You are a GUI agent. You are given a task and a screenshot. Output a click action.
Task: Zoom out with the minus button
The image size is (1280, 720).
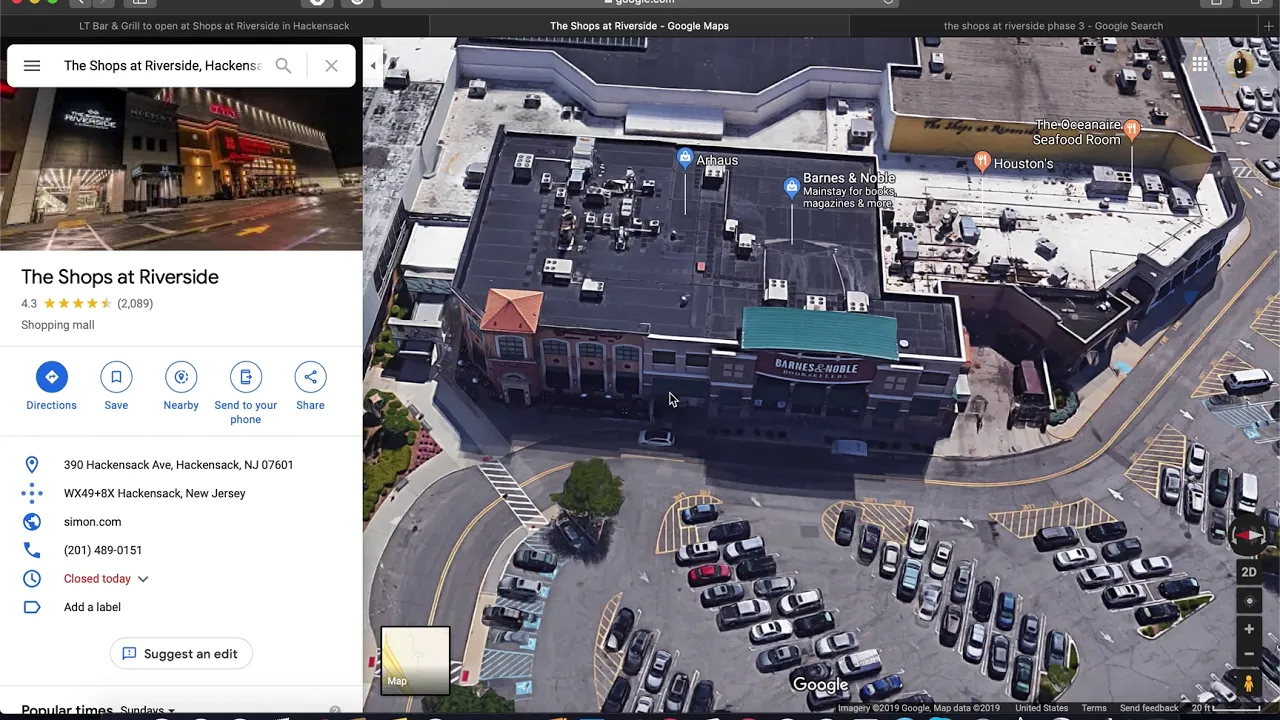[1249, 654]
